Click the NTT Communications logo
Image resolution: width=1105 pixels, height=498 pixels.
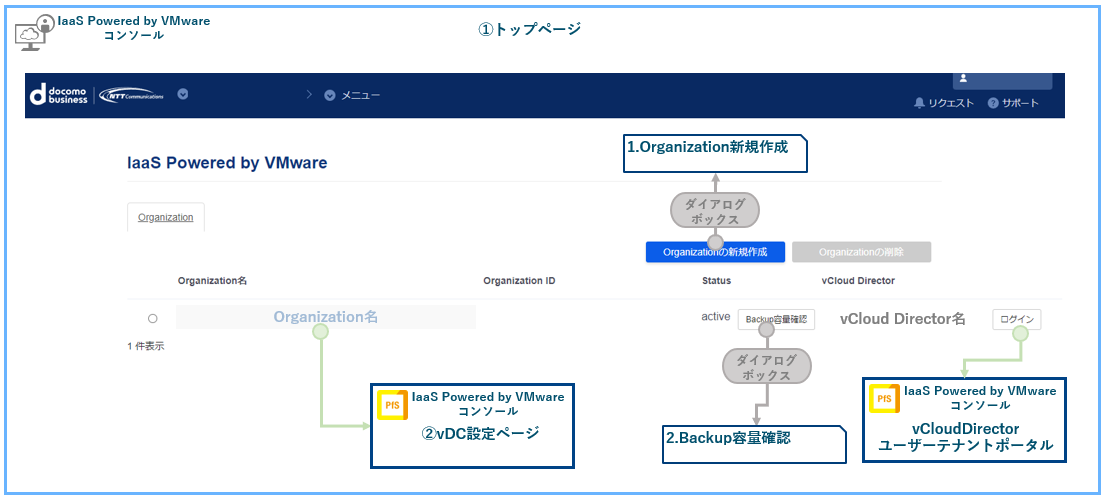[x=132, y=94]
